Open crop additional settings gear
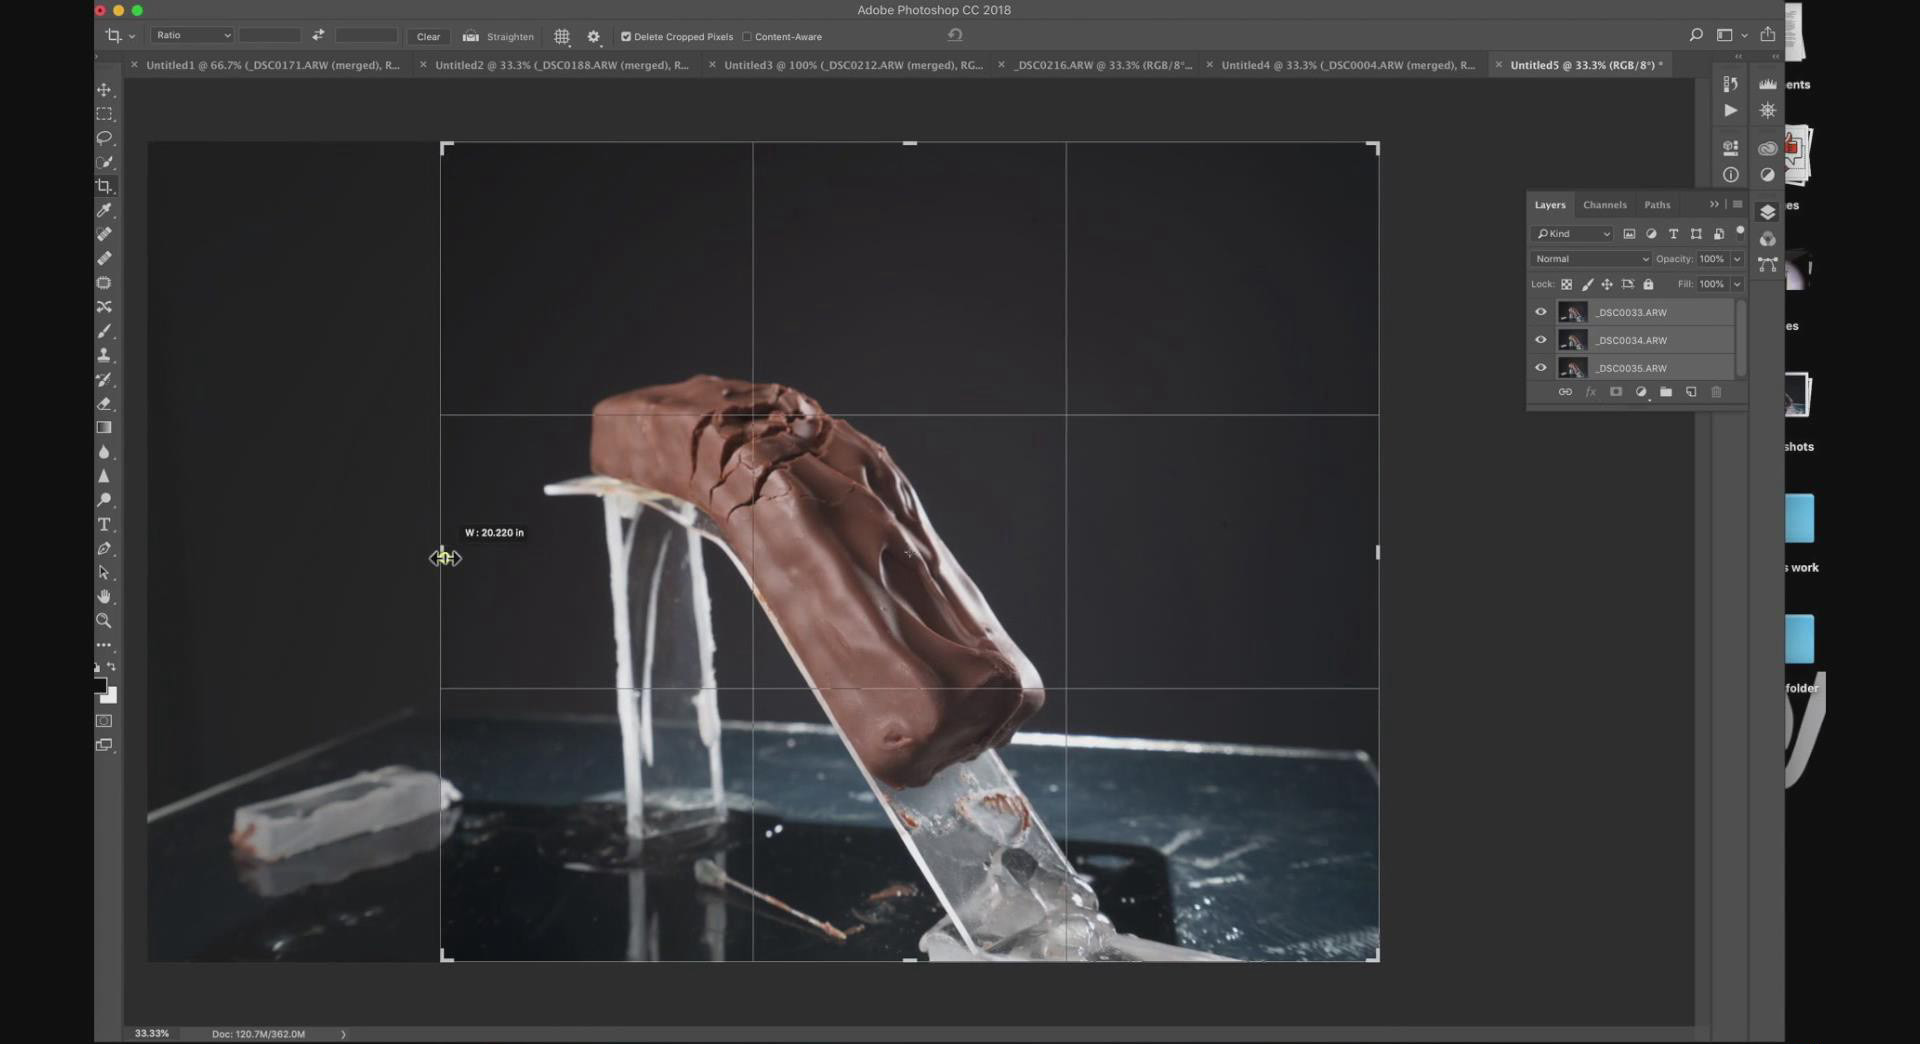The width and height of the screenshot is (1920, 1044). point(593,37)
